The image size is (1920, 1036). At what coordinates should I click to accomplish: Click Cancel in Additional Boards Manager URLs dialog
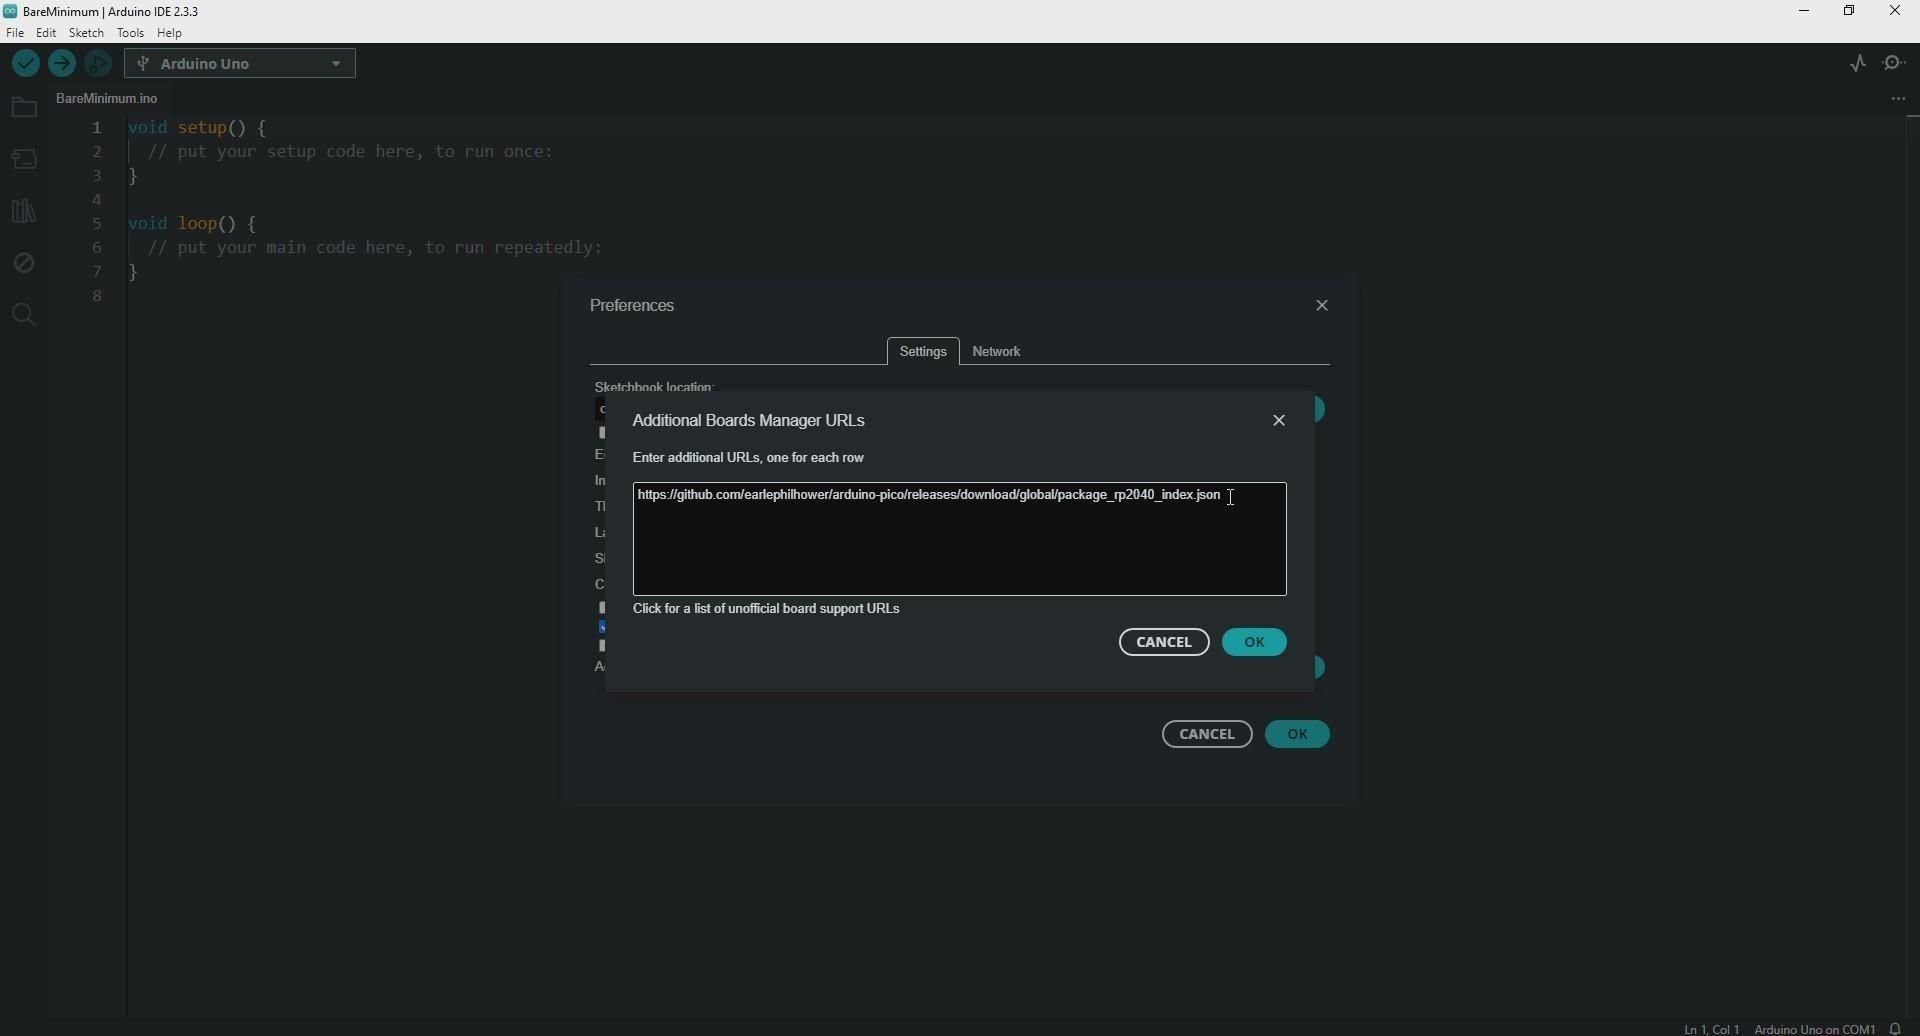(x=1164, y=642)
